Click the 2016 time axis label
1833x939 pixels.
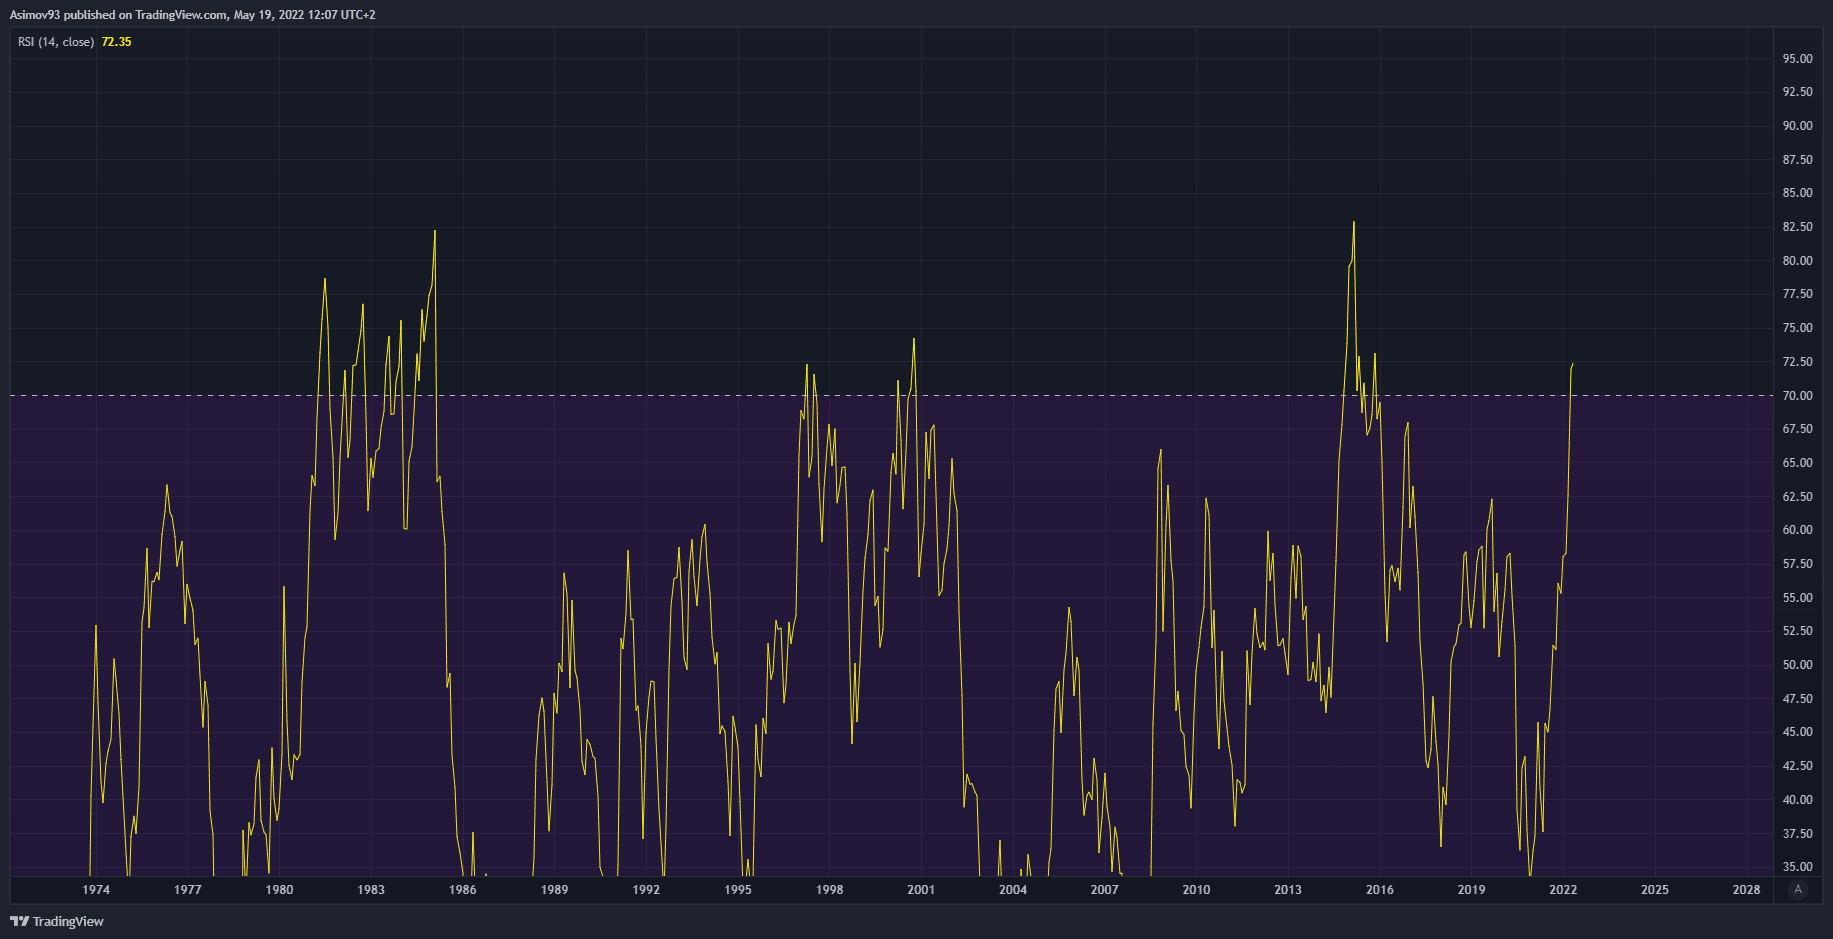click(1380, 890)
